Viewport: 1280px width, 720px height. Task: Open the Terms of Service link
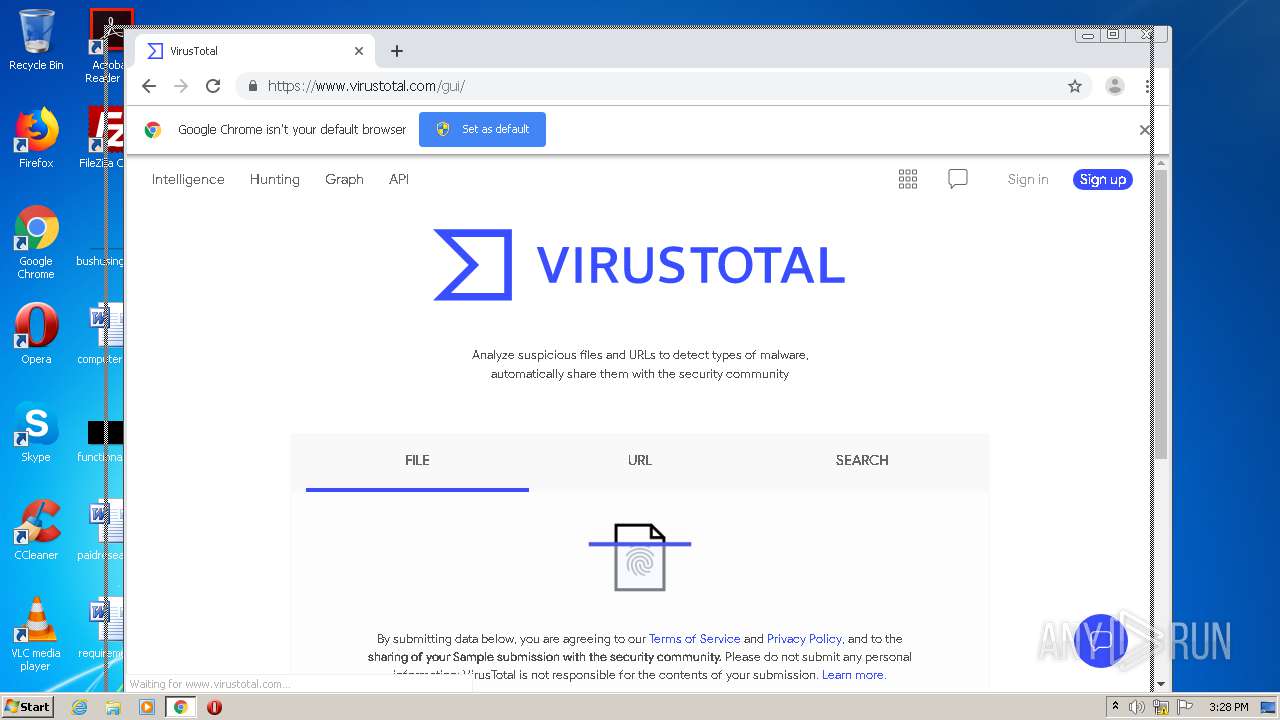tap(694, 639)
